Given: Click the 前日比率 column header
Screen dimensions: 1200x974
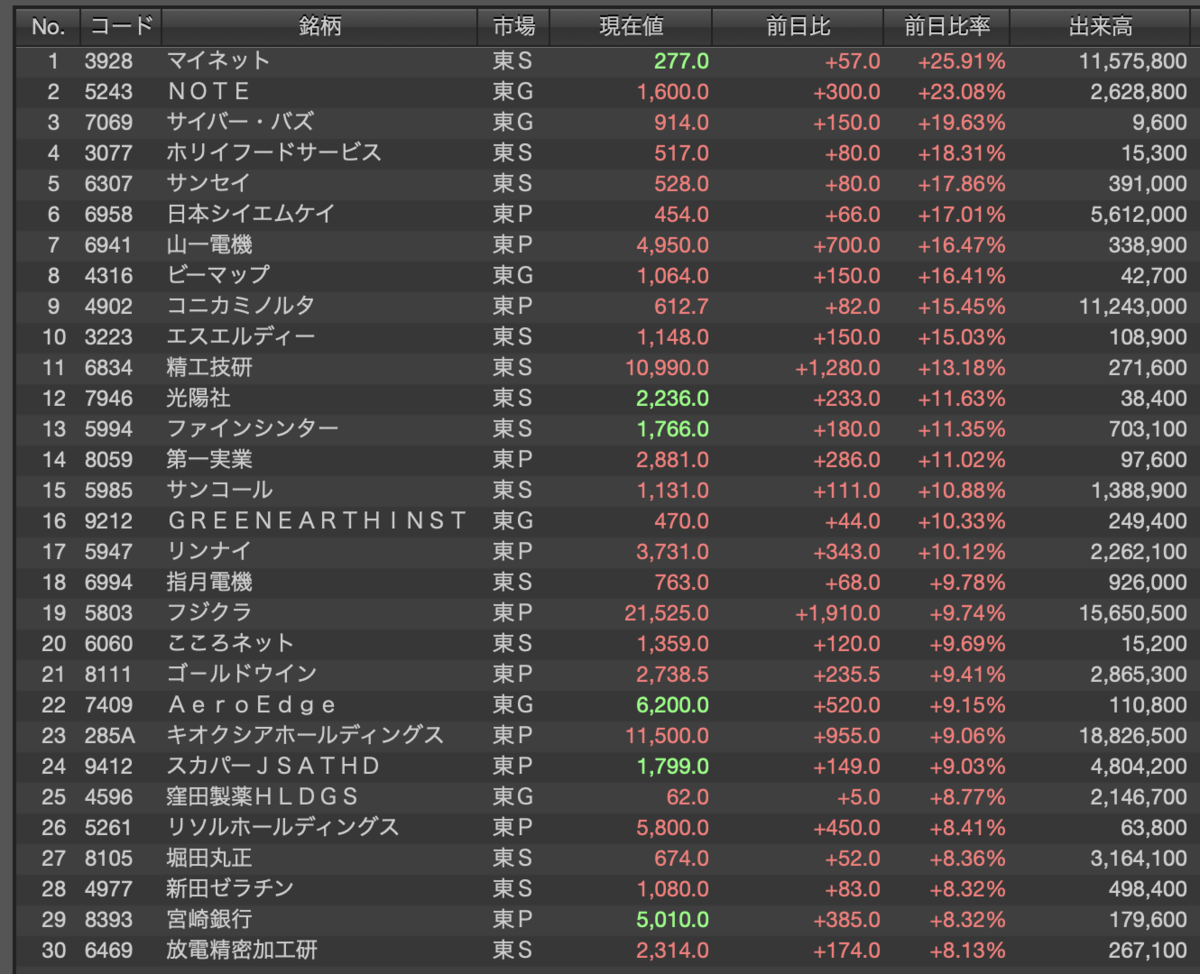Looking at the screenshot, I should (x=947, y=27).
